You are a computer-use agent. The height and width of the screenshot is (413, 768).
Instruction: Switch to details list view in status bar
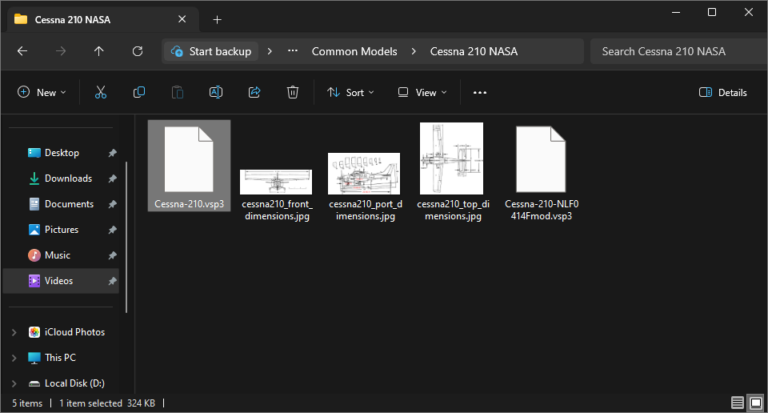click(737, 403)
